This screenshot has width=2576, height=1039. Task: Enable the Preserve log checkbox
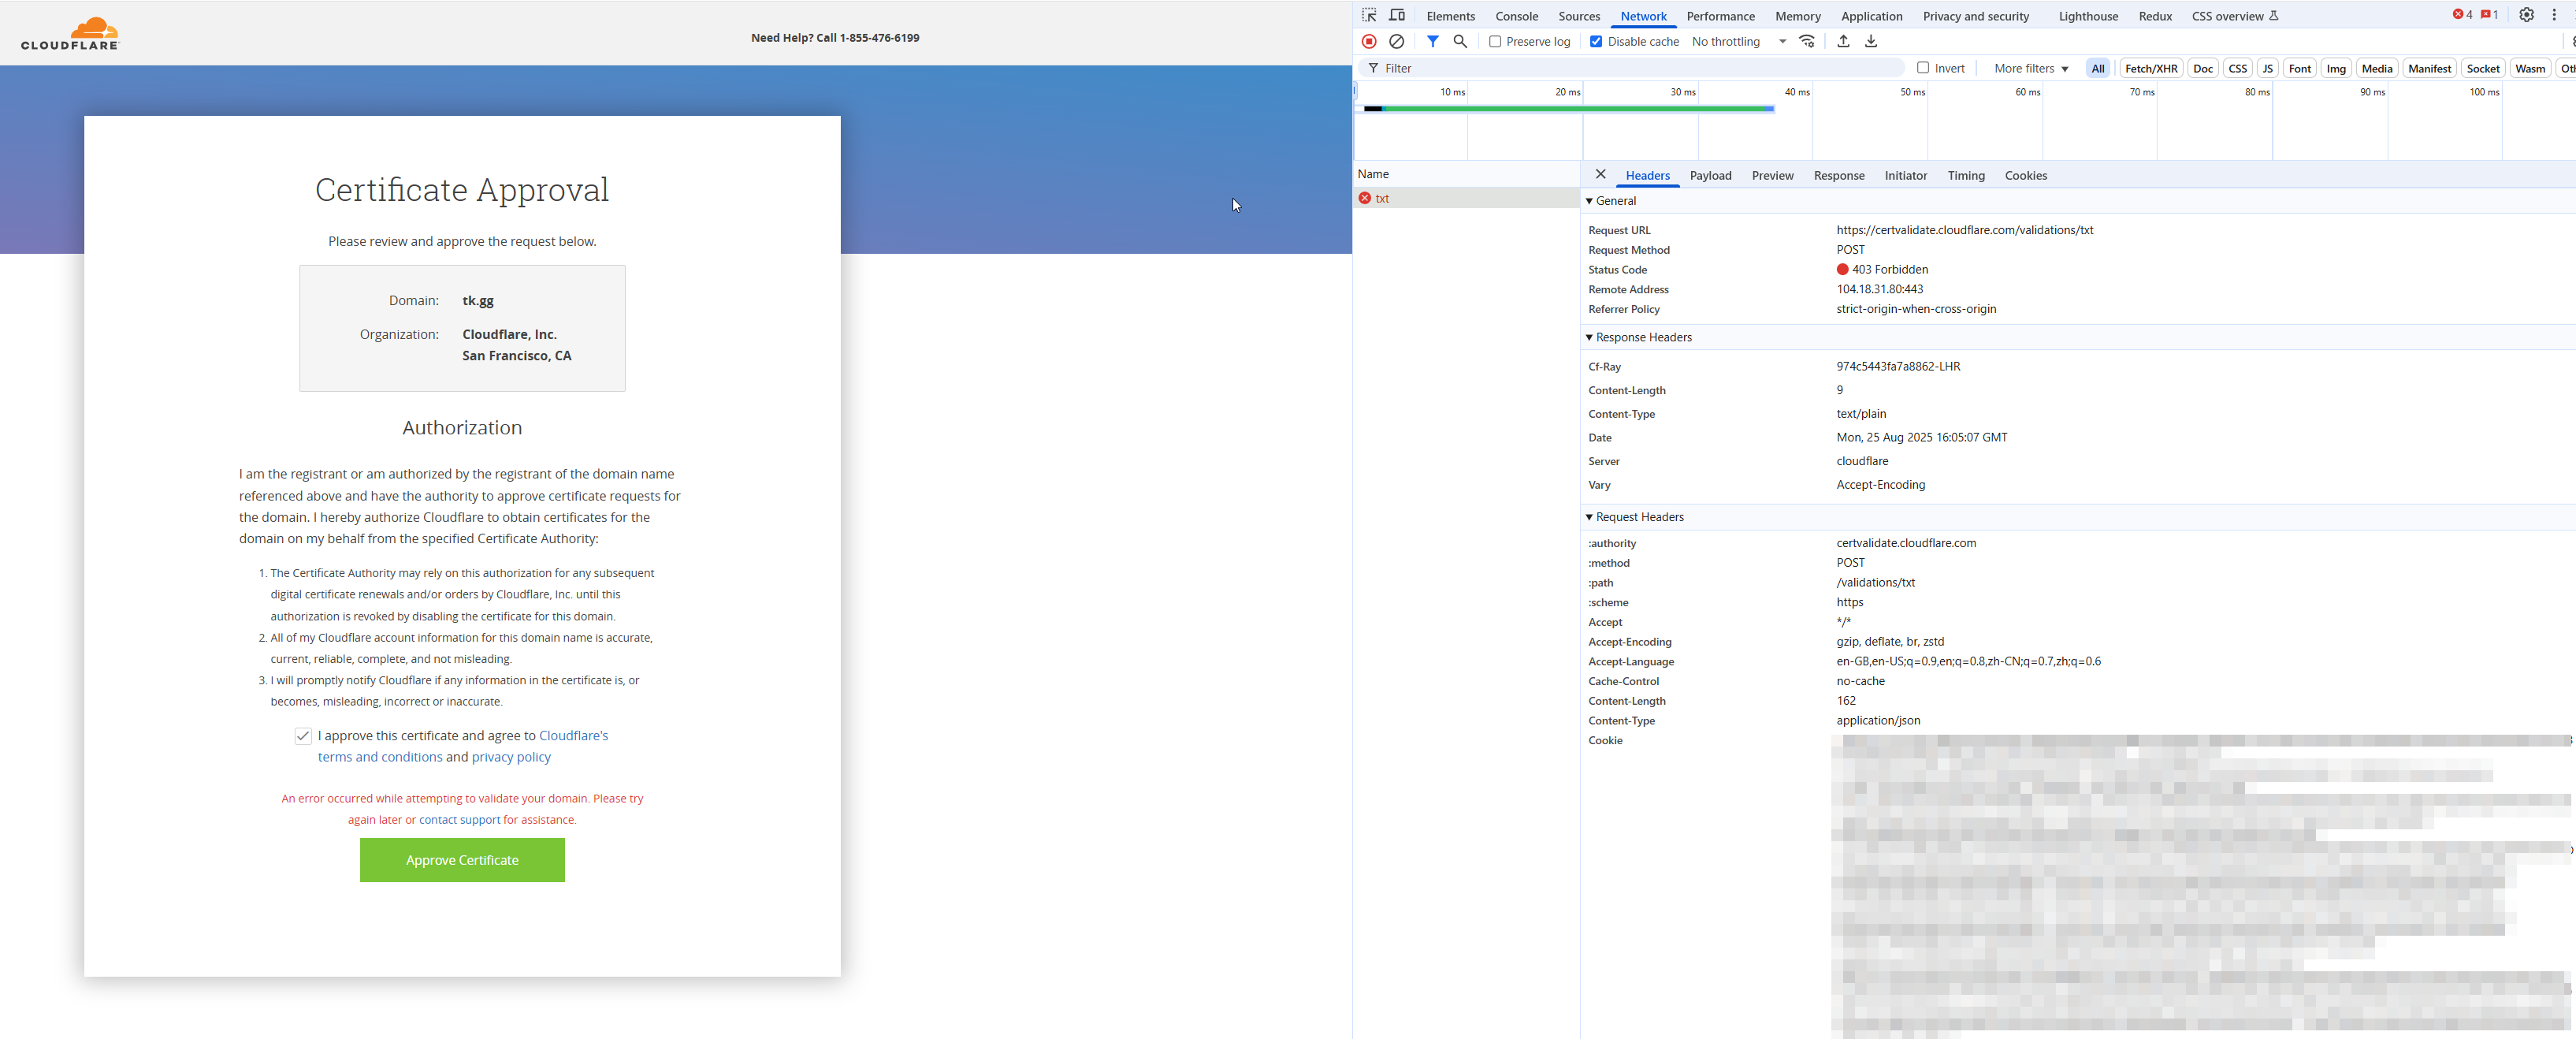click(1495, 42)
